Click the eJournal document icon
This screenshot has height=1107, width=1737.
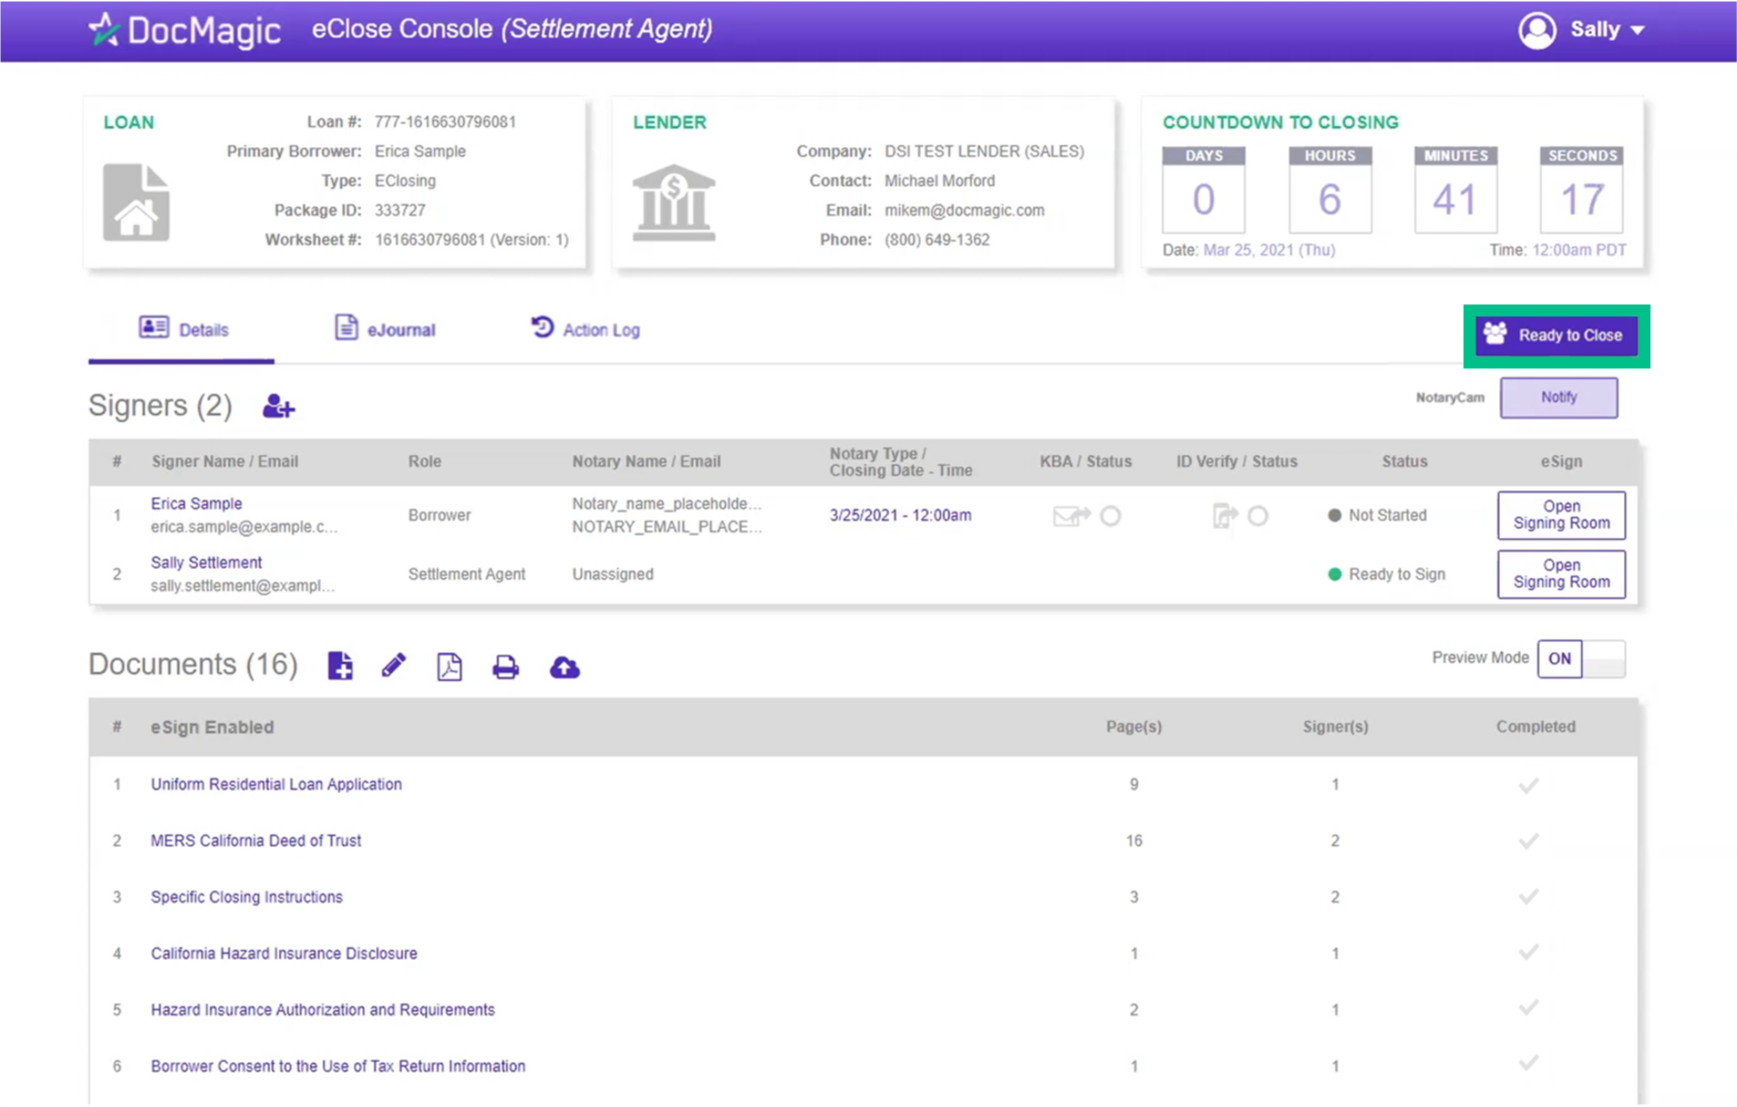[346, 327]
